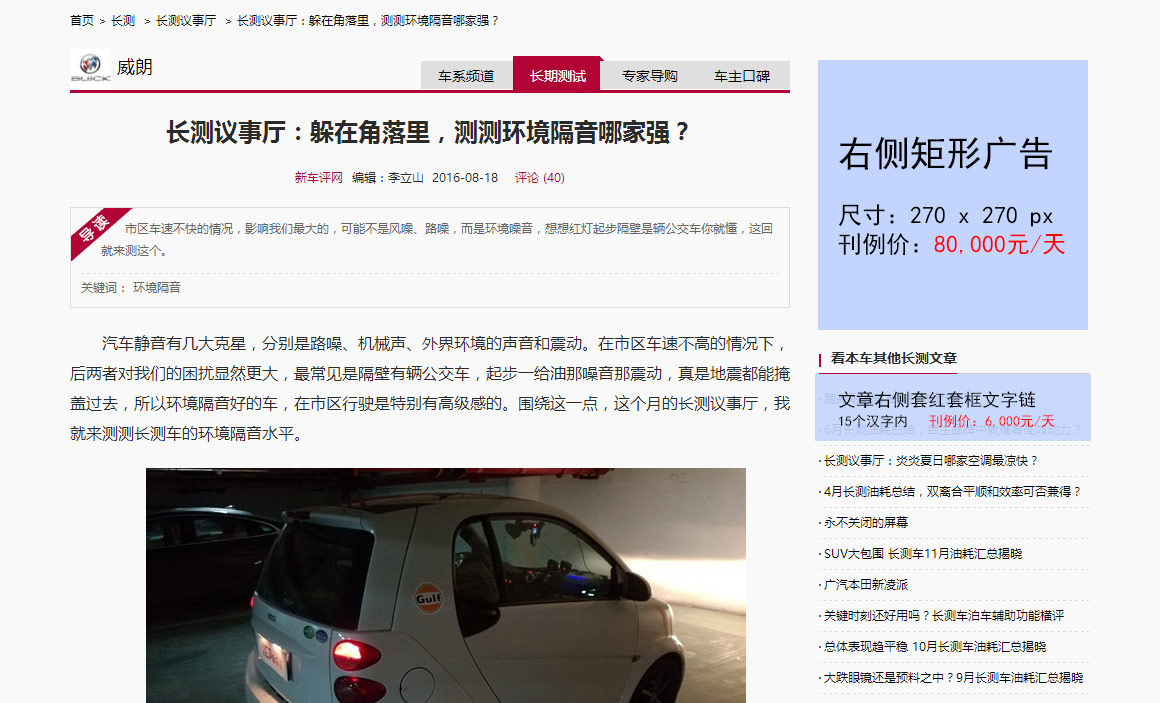
Task: Open the 长测议事厅 breadcrumb link
Action: (x=186, y=21)
